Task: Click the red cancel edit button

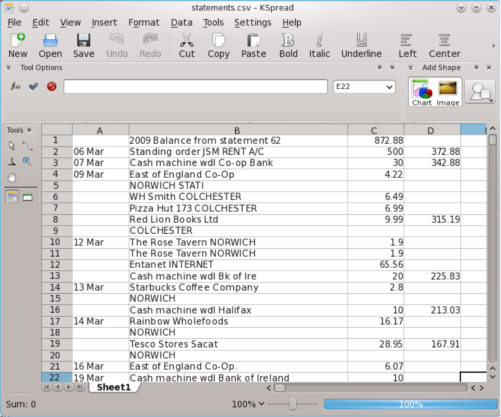Action: (x=51, y=87)
